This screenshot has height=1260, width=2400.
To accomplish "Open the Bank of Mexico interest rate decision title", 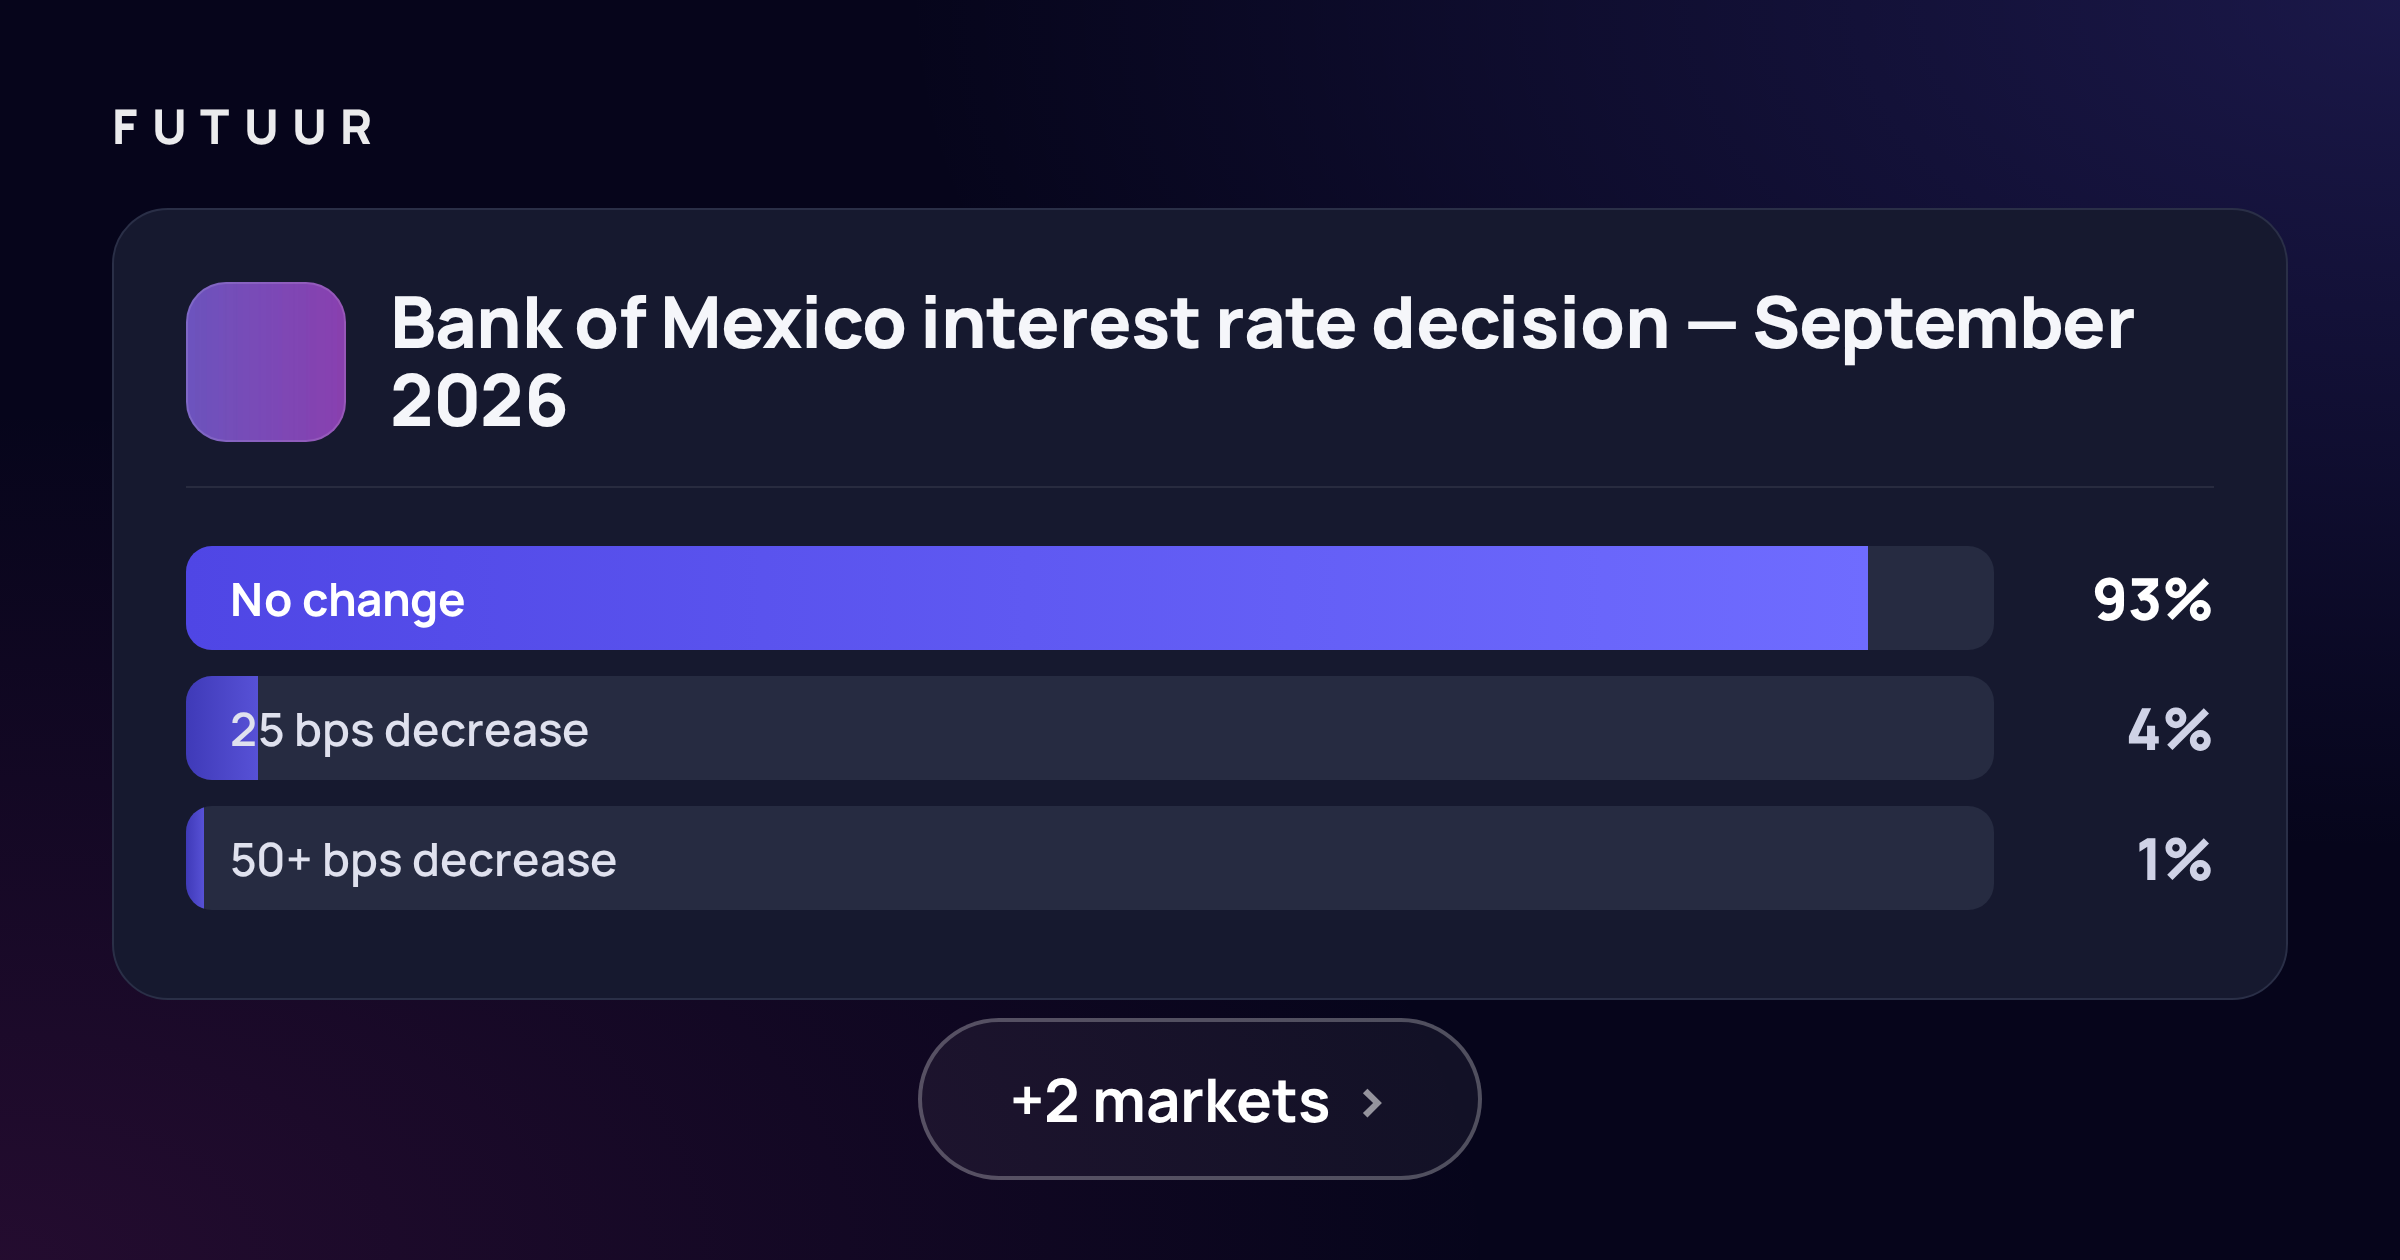I will point(1262,362).
